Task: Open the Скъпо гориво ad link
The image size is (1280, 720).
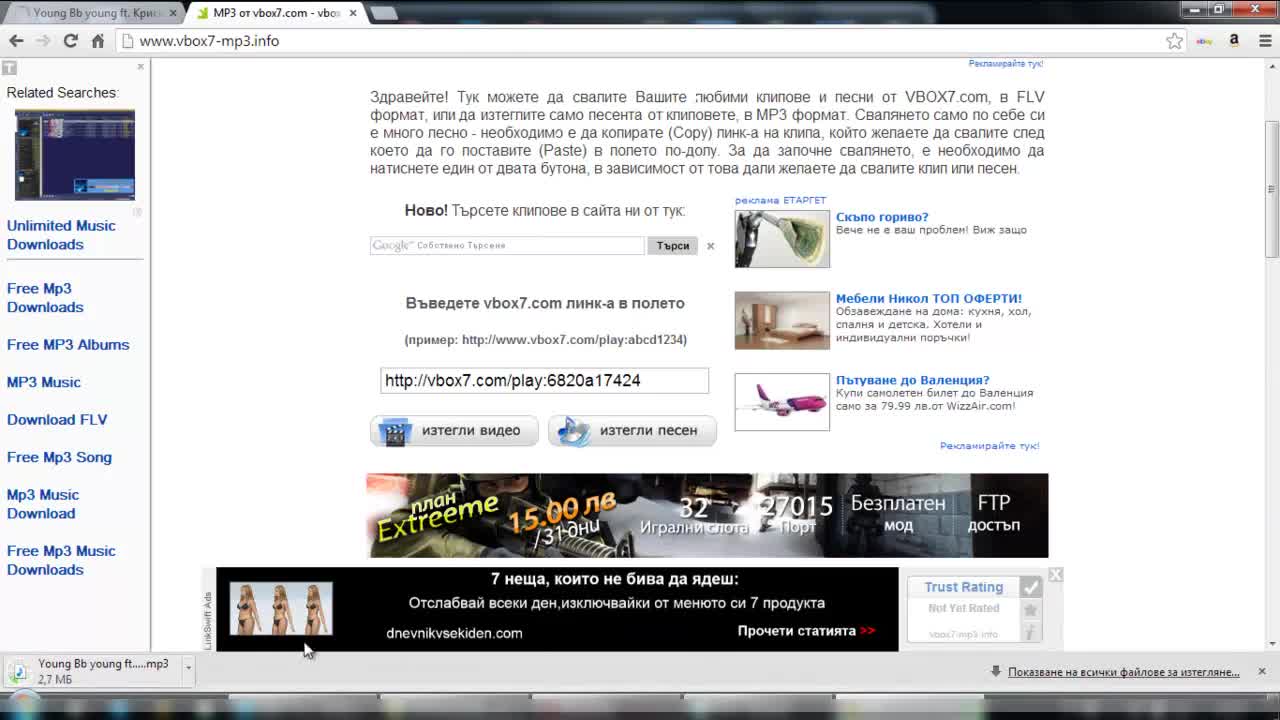Action: coord(882,217)
